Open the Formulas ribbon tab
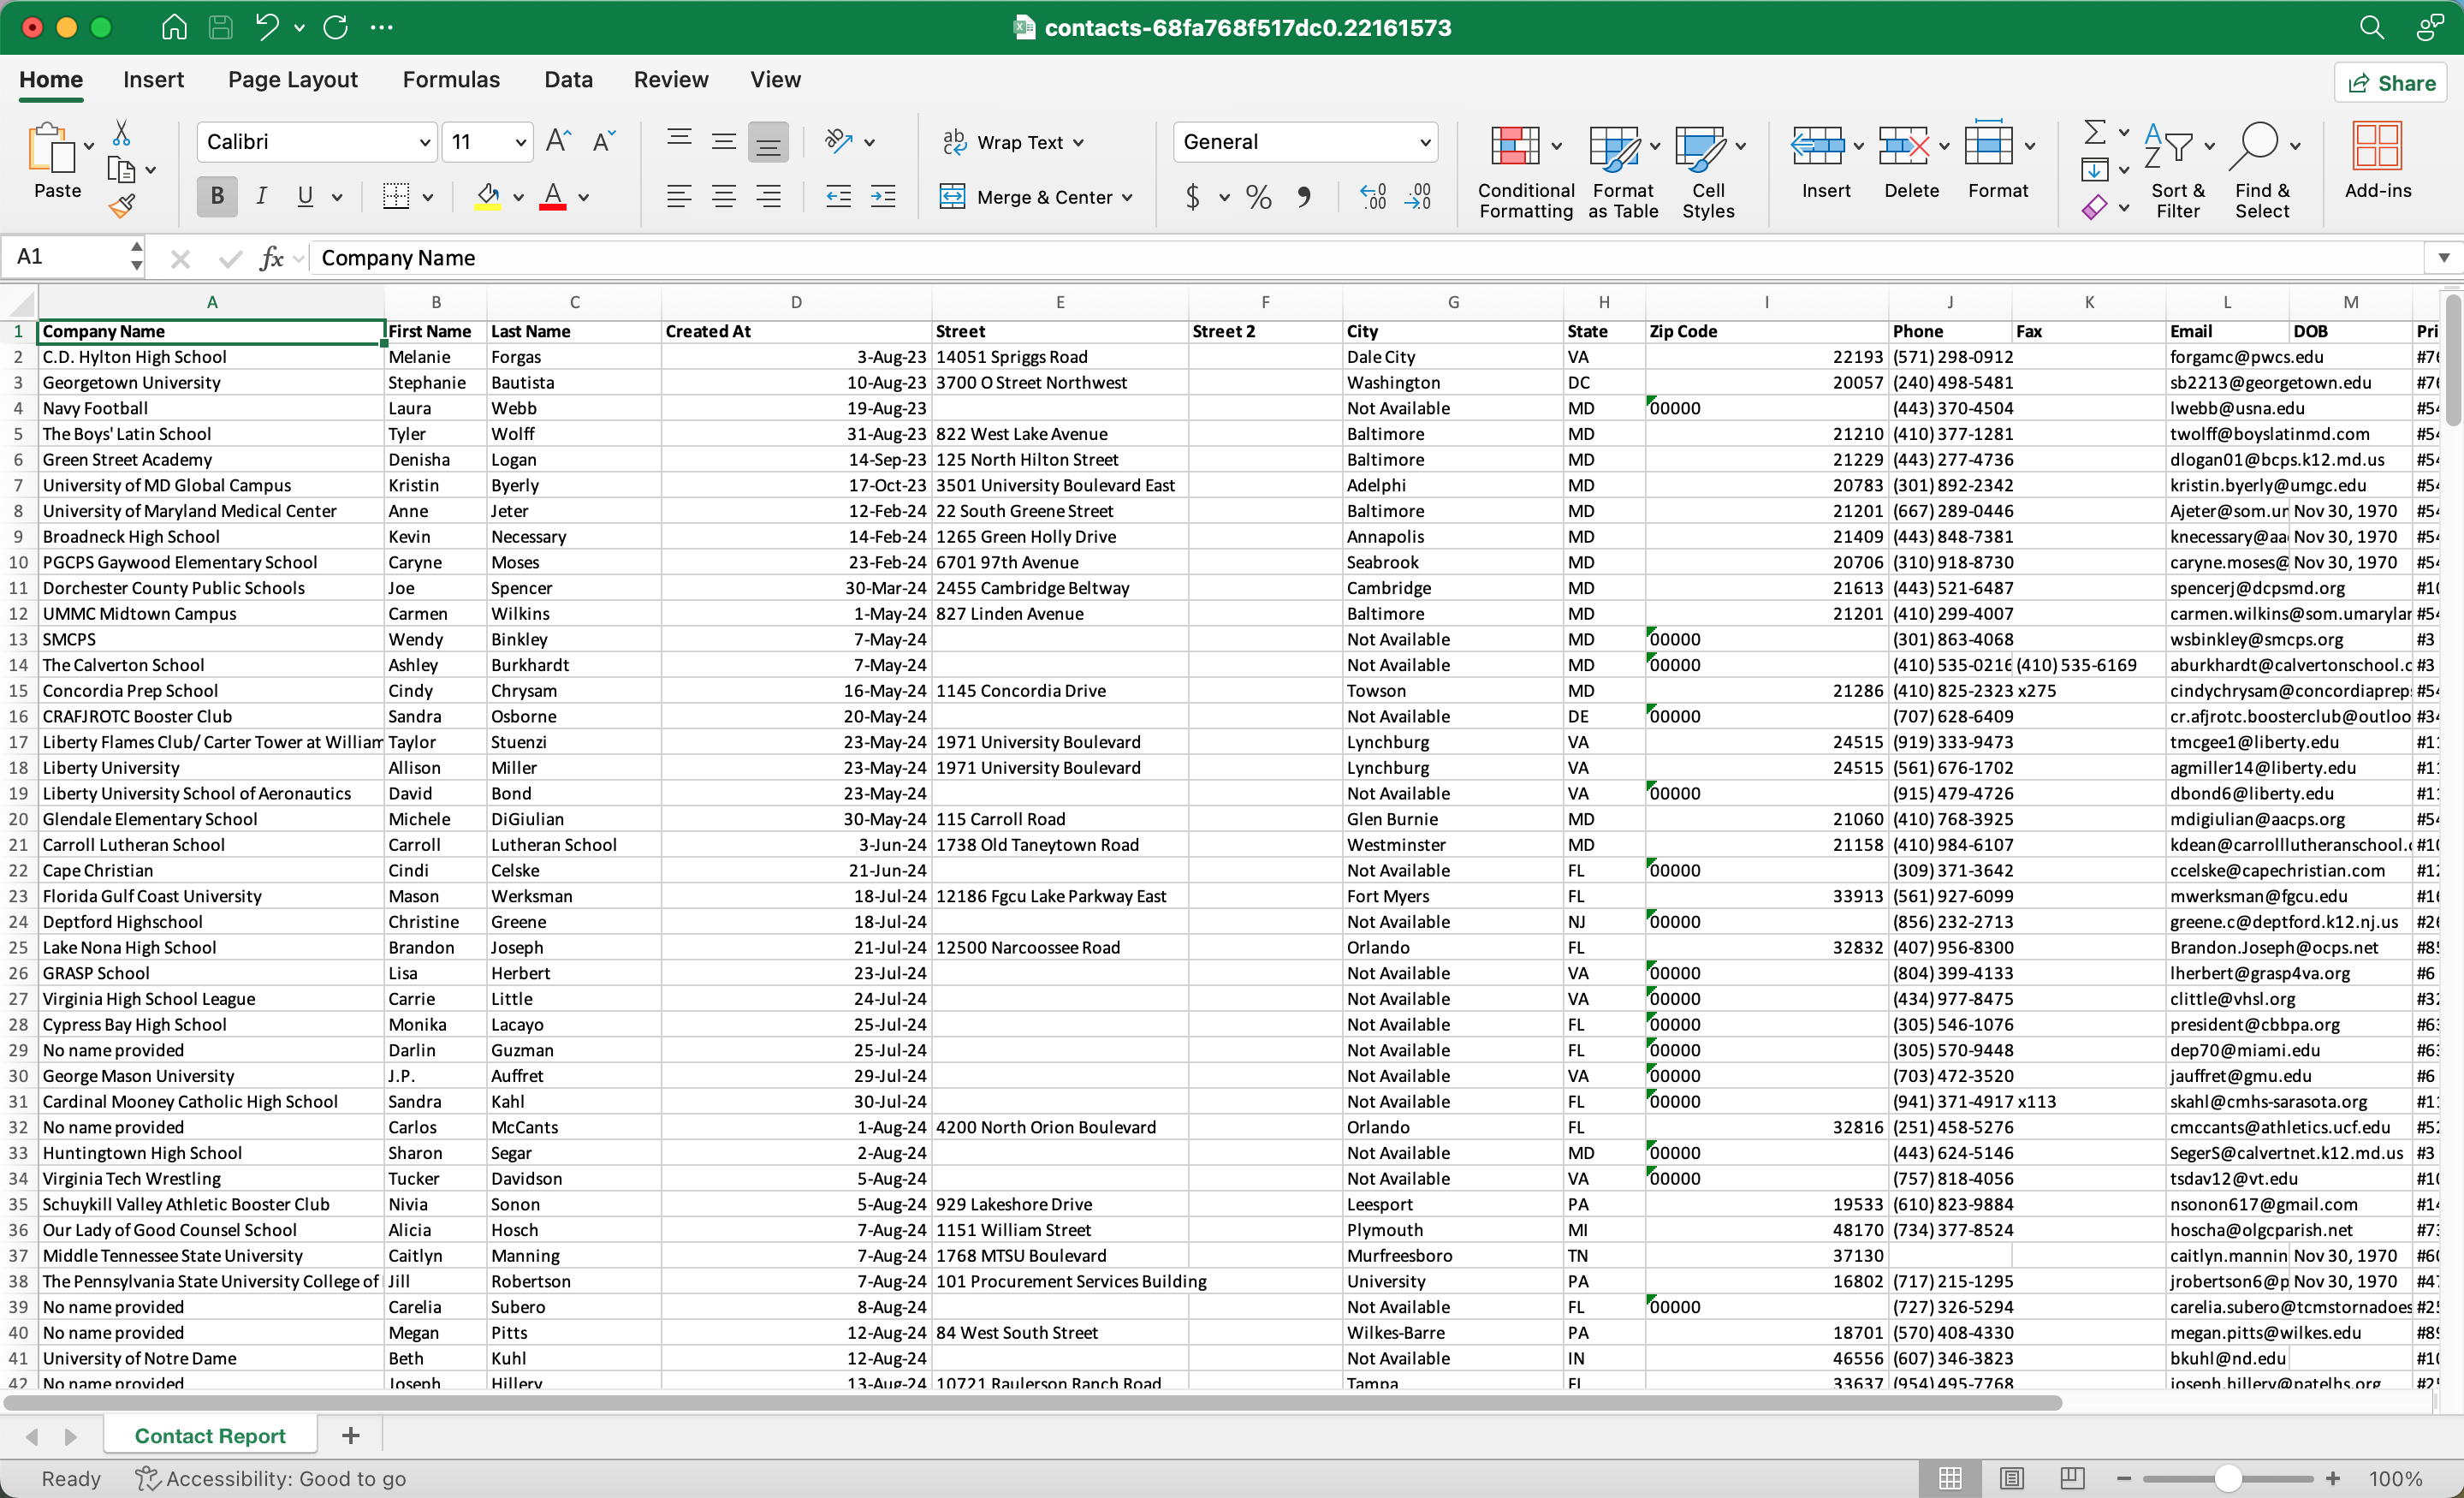Screen dimensions: 2464x1498 coord(451,79)
